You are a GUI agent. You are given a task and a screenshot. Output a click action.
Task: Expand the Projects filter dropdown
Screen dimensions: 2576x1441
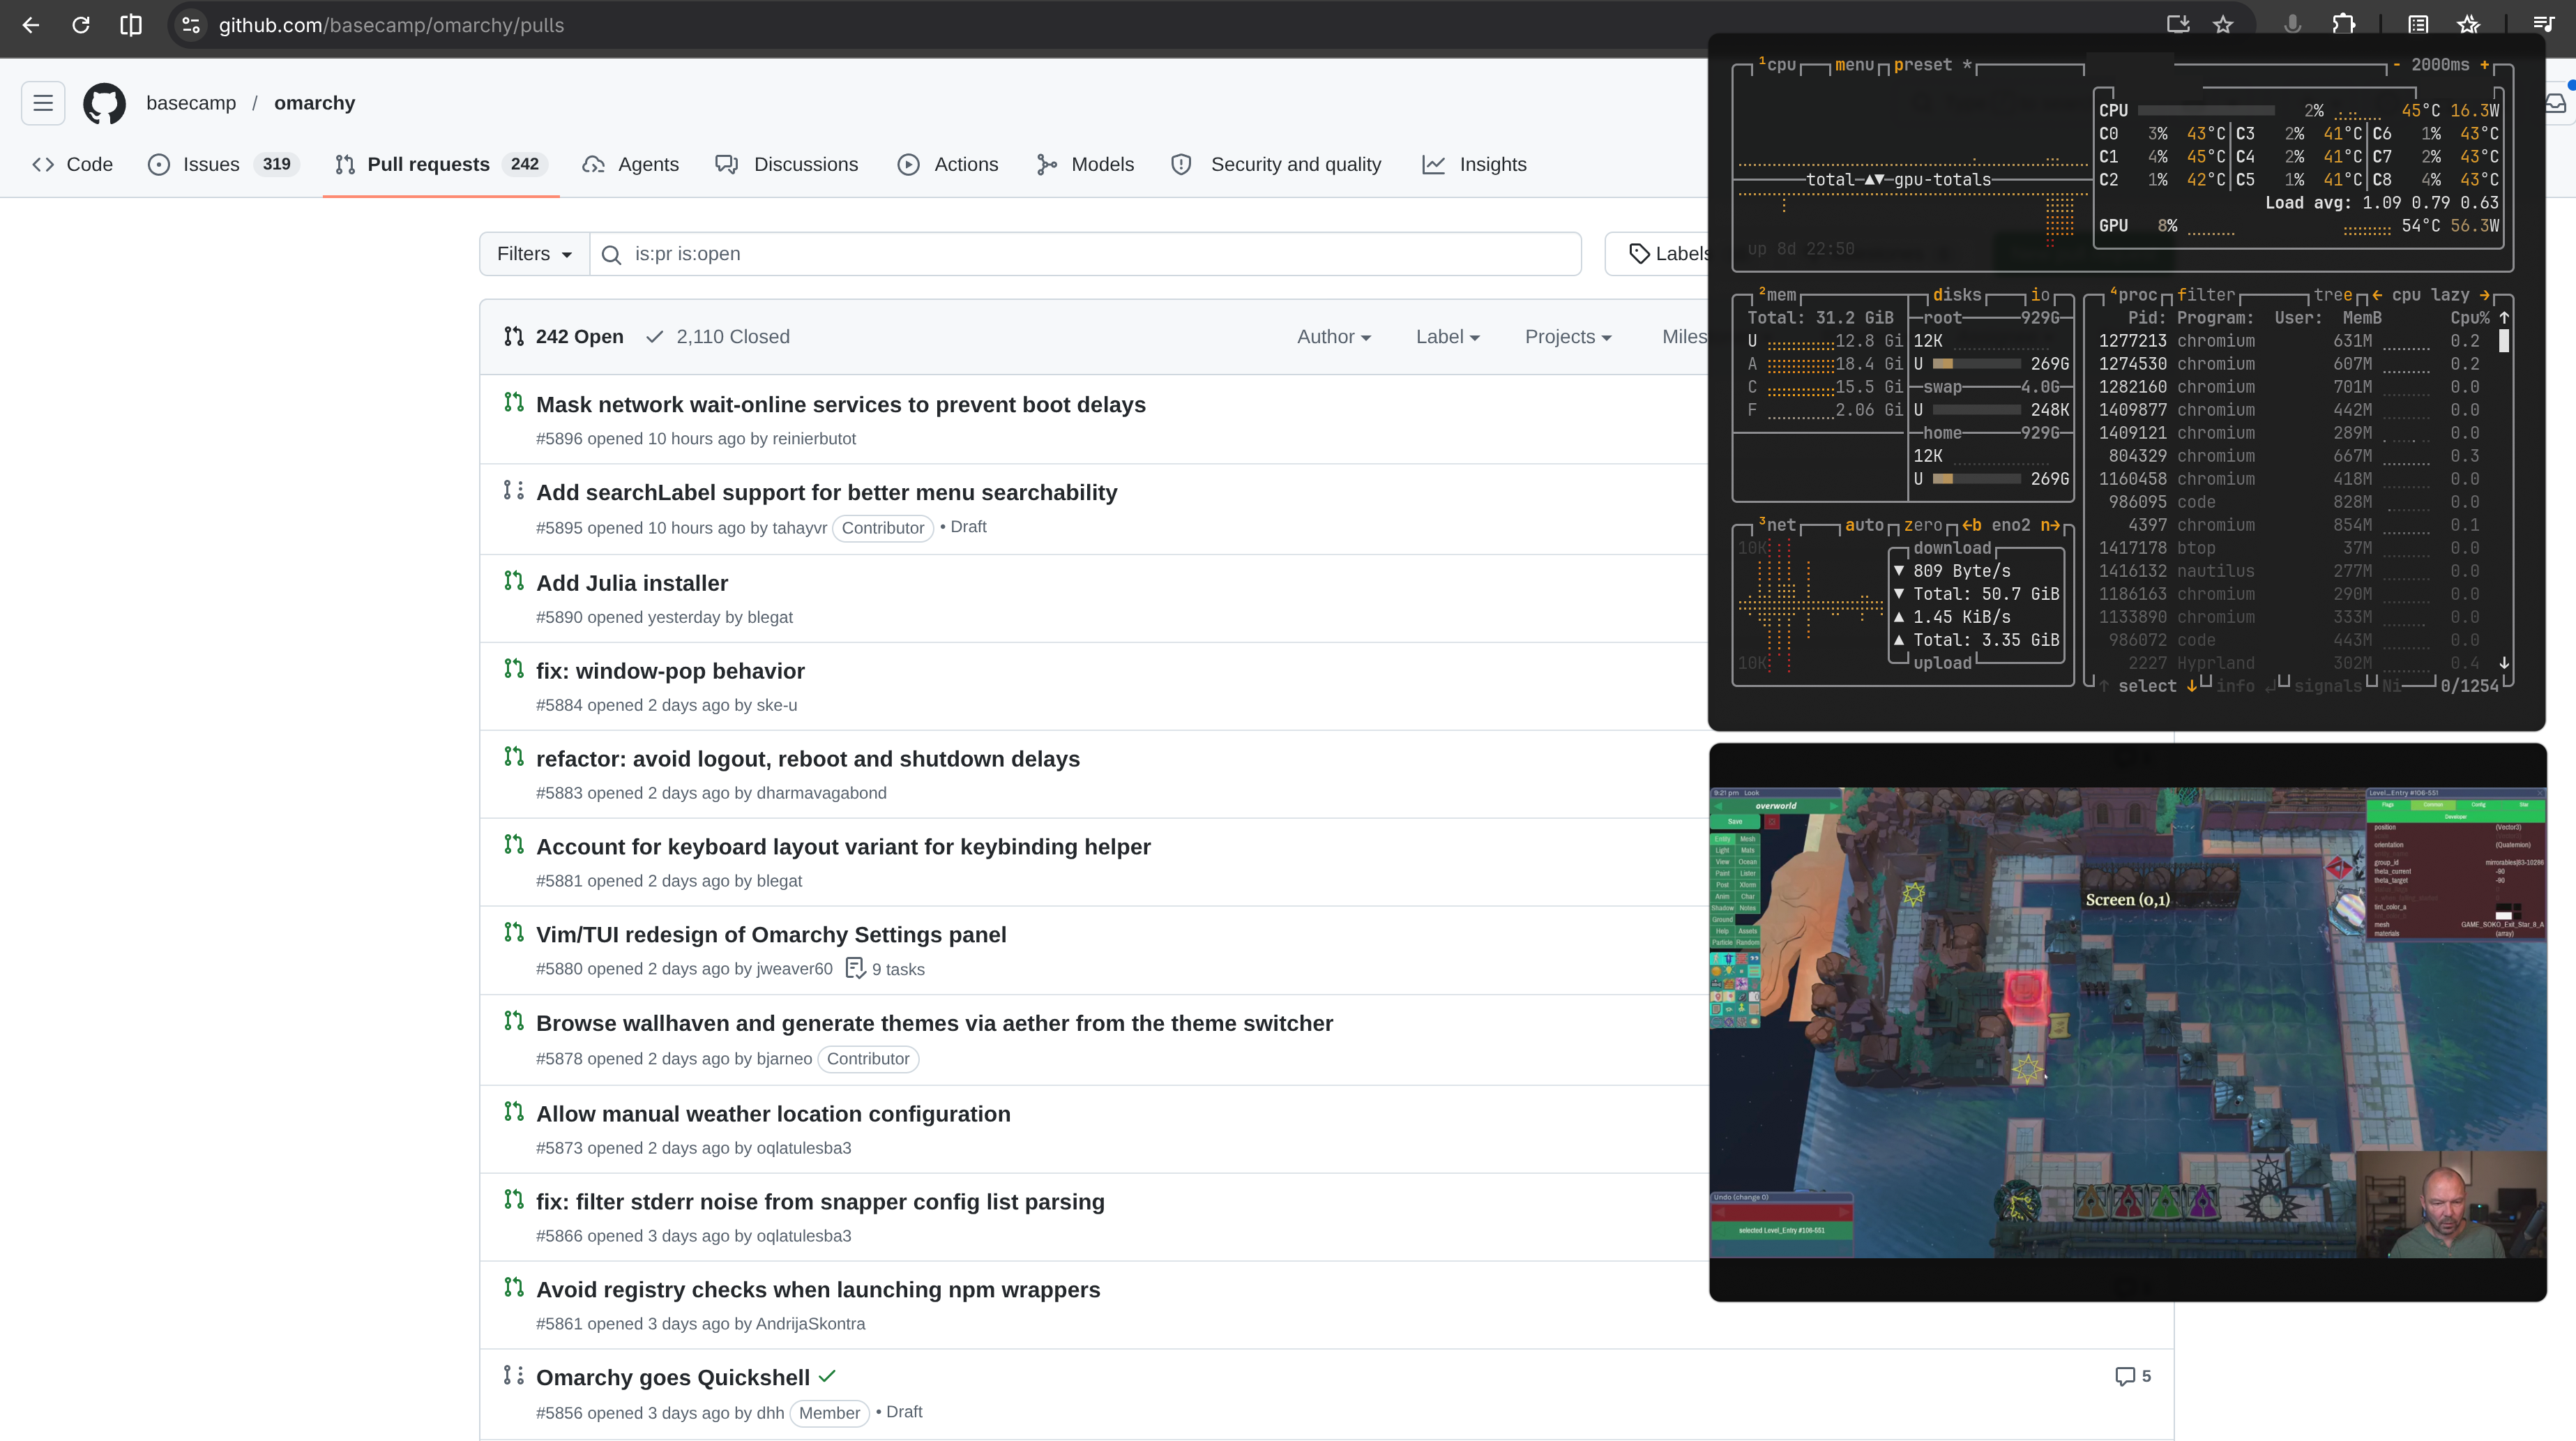[1568, 337]
